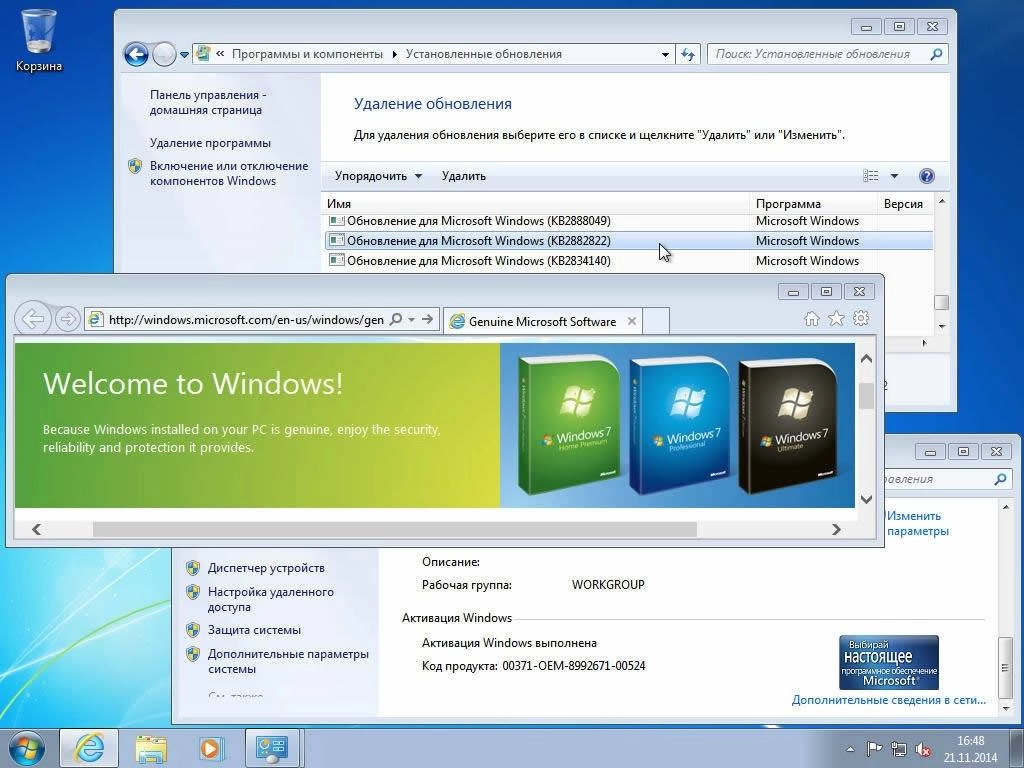Click the Internet Explorer taskbar icon
Screen dimensions: 1024x768
click(x=89, y=748)
